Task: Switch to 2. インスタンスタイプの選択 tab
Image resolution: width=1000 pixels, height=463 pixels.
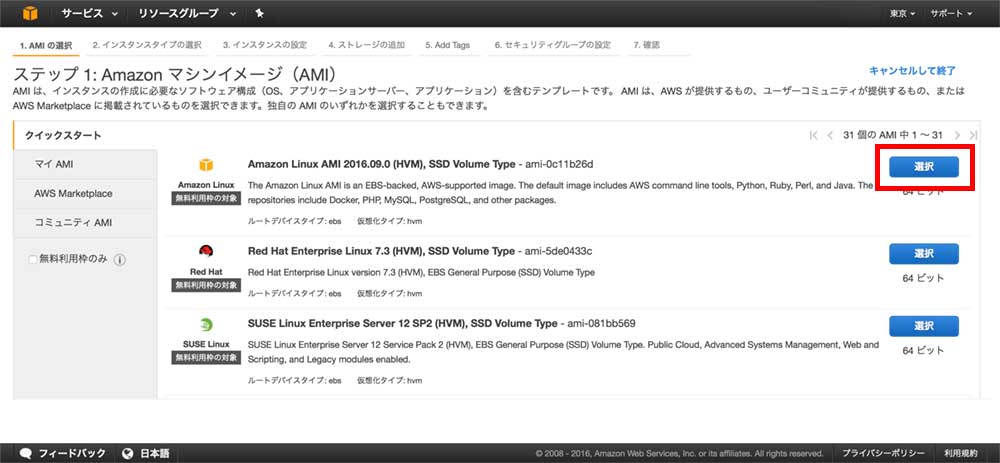Action: [147, 45]
